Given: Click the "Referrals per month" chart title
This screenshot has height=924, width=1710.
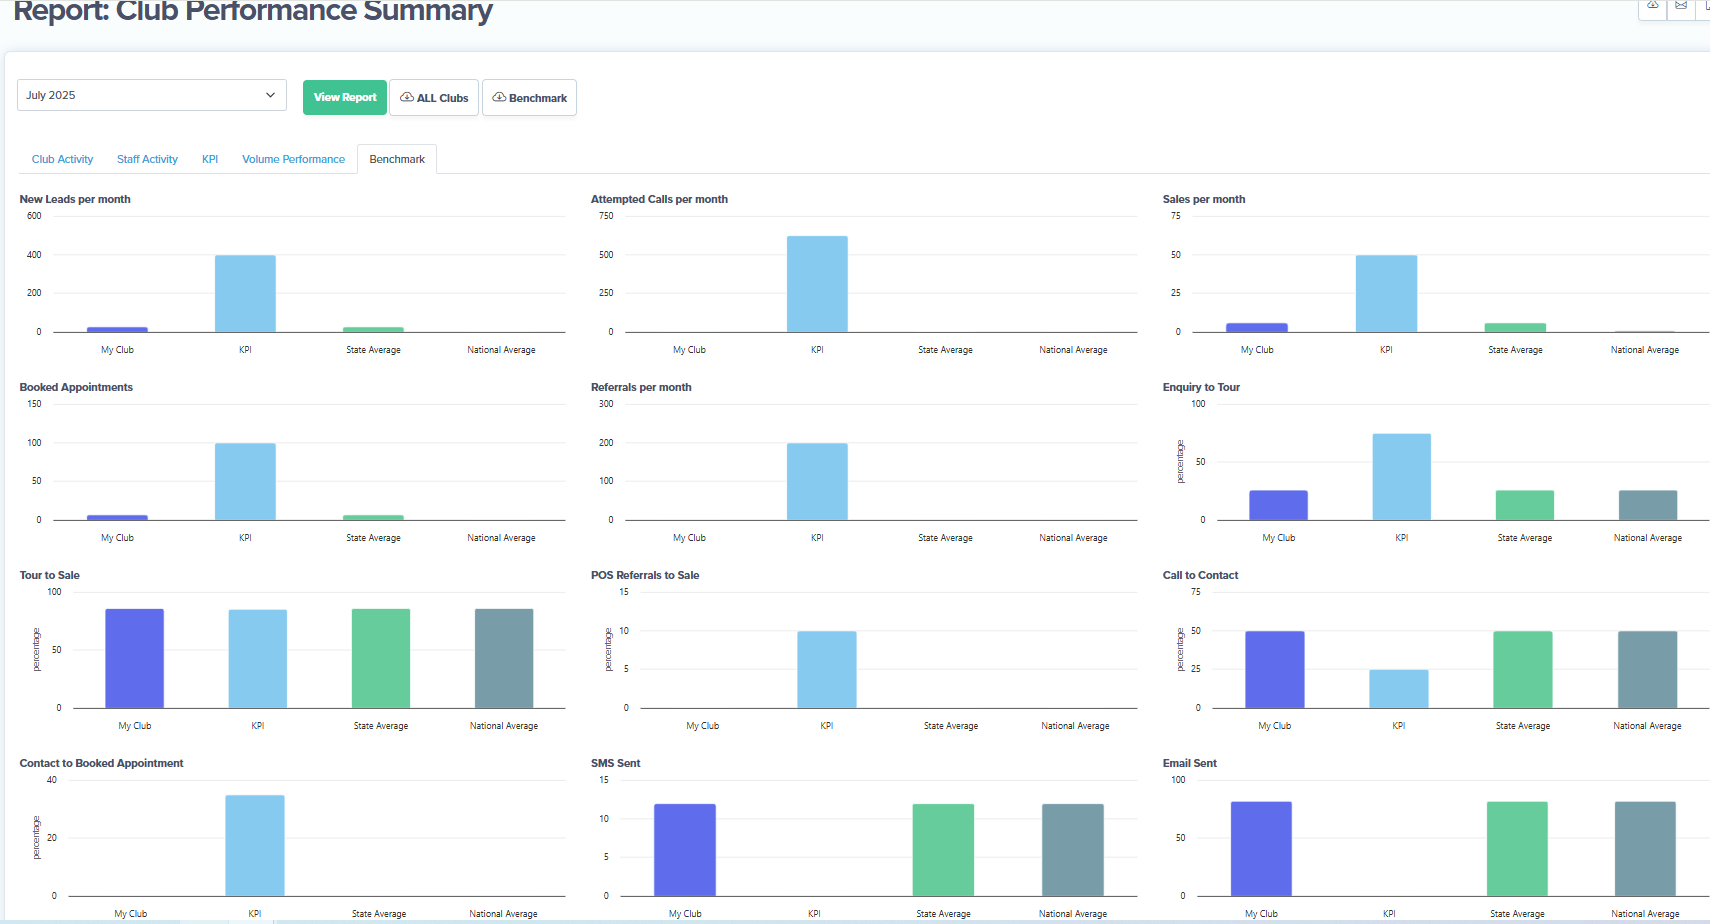Looking at the screenshot, I should point(641,387).
